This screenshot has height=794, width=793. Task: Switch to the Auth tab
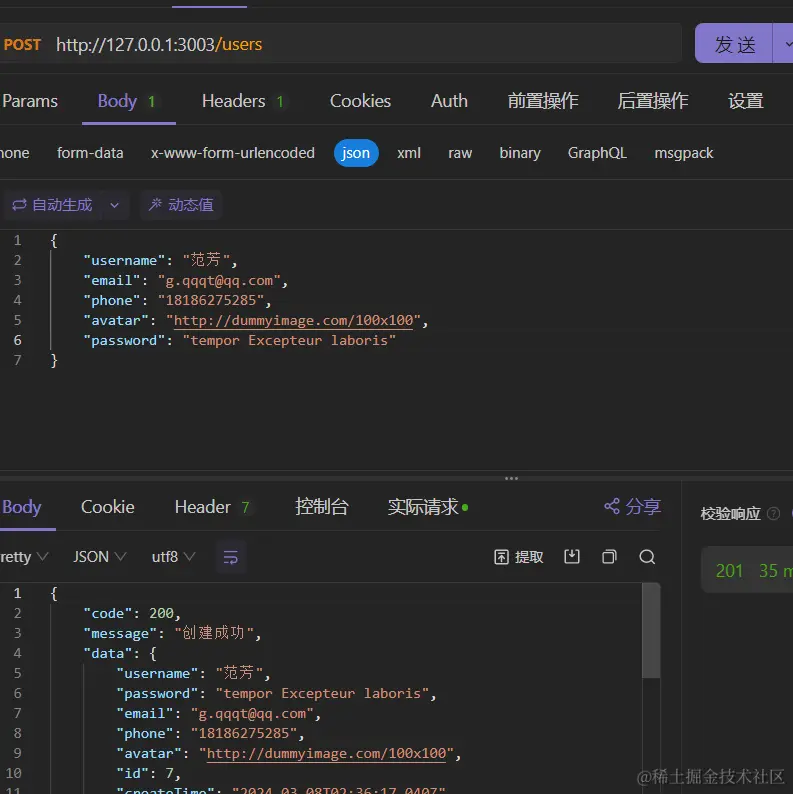(449, 101)
